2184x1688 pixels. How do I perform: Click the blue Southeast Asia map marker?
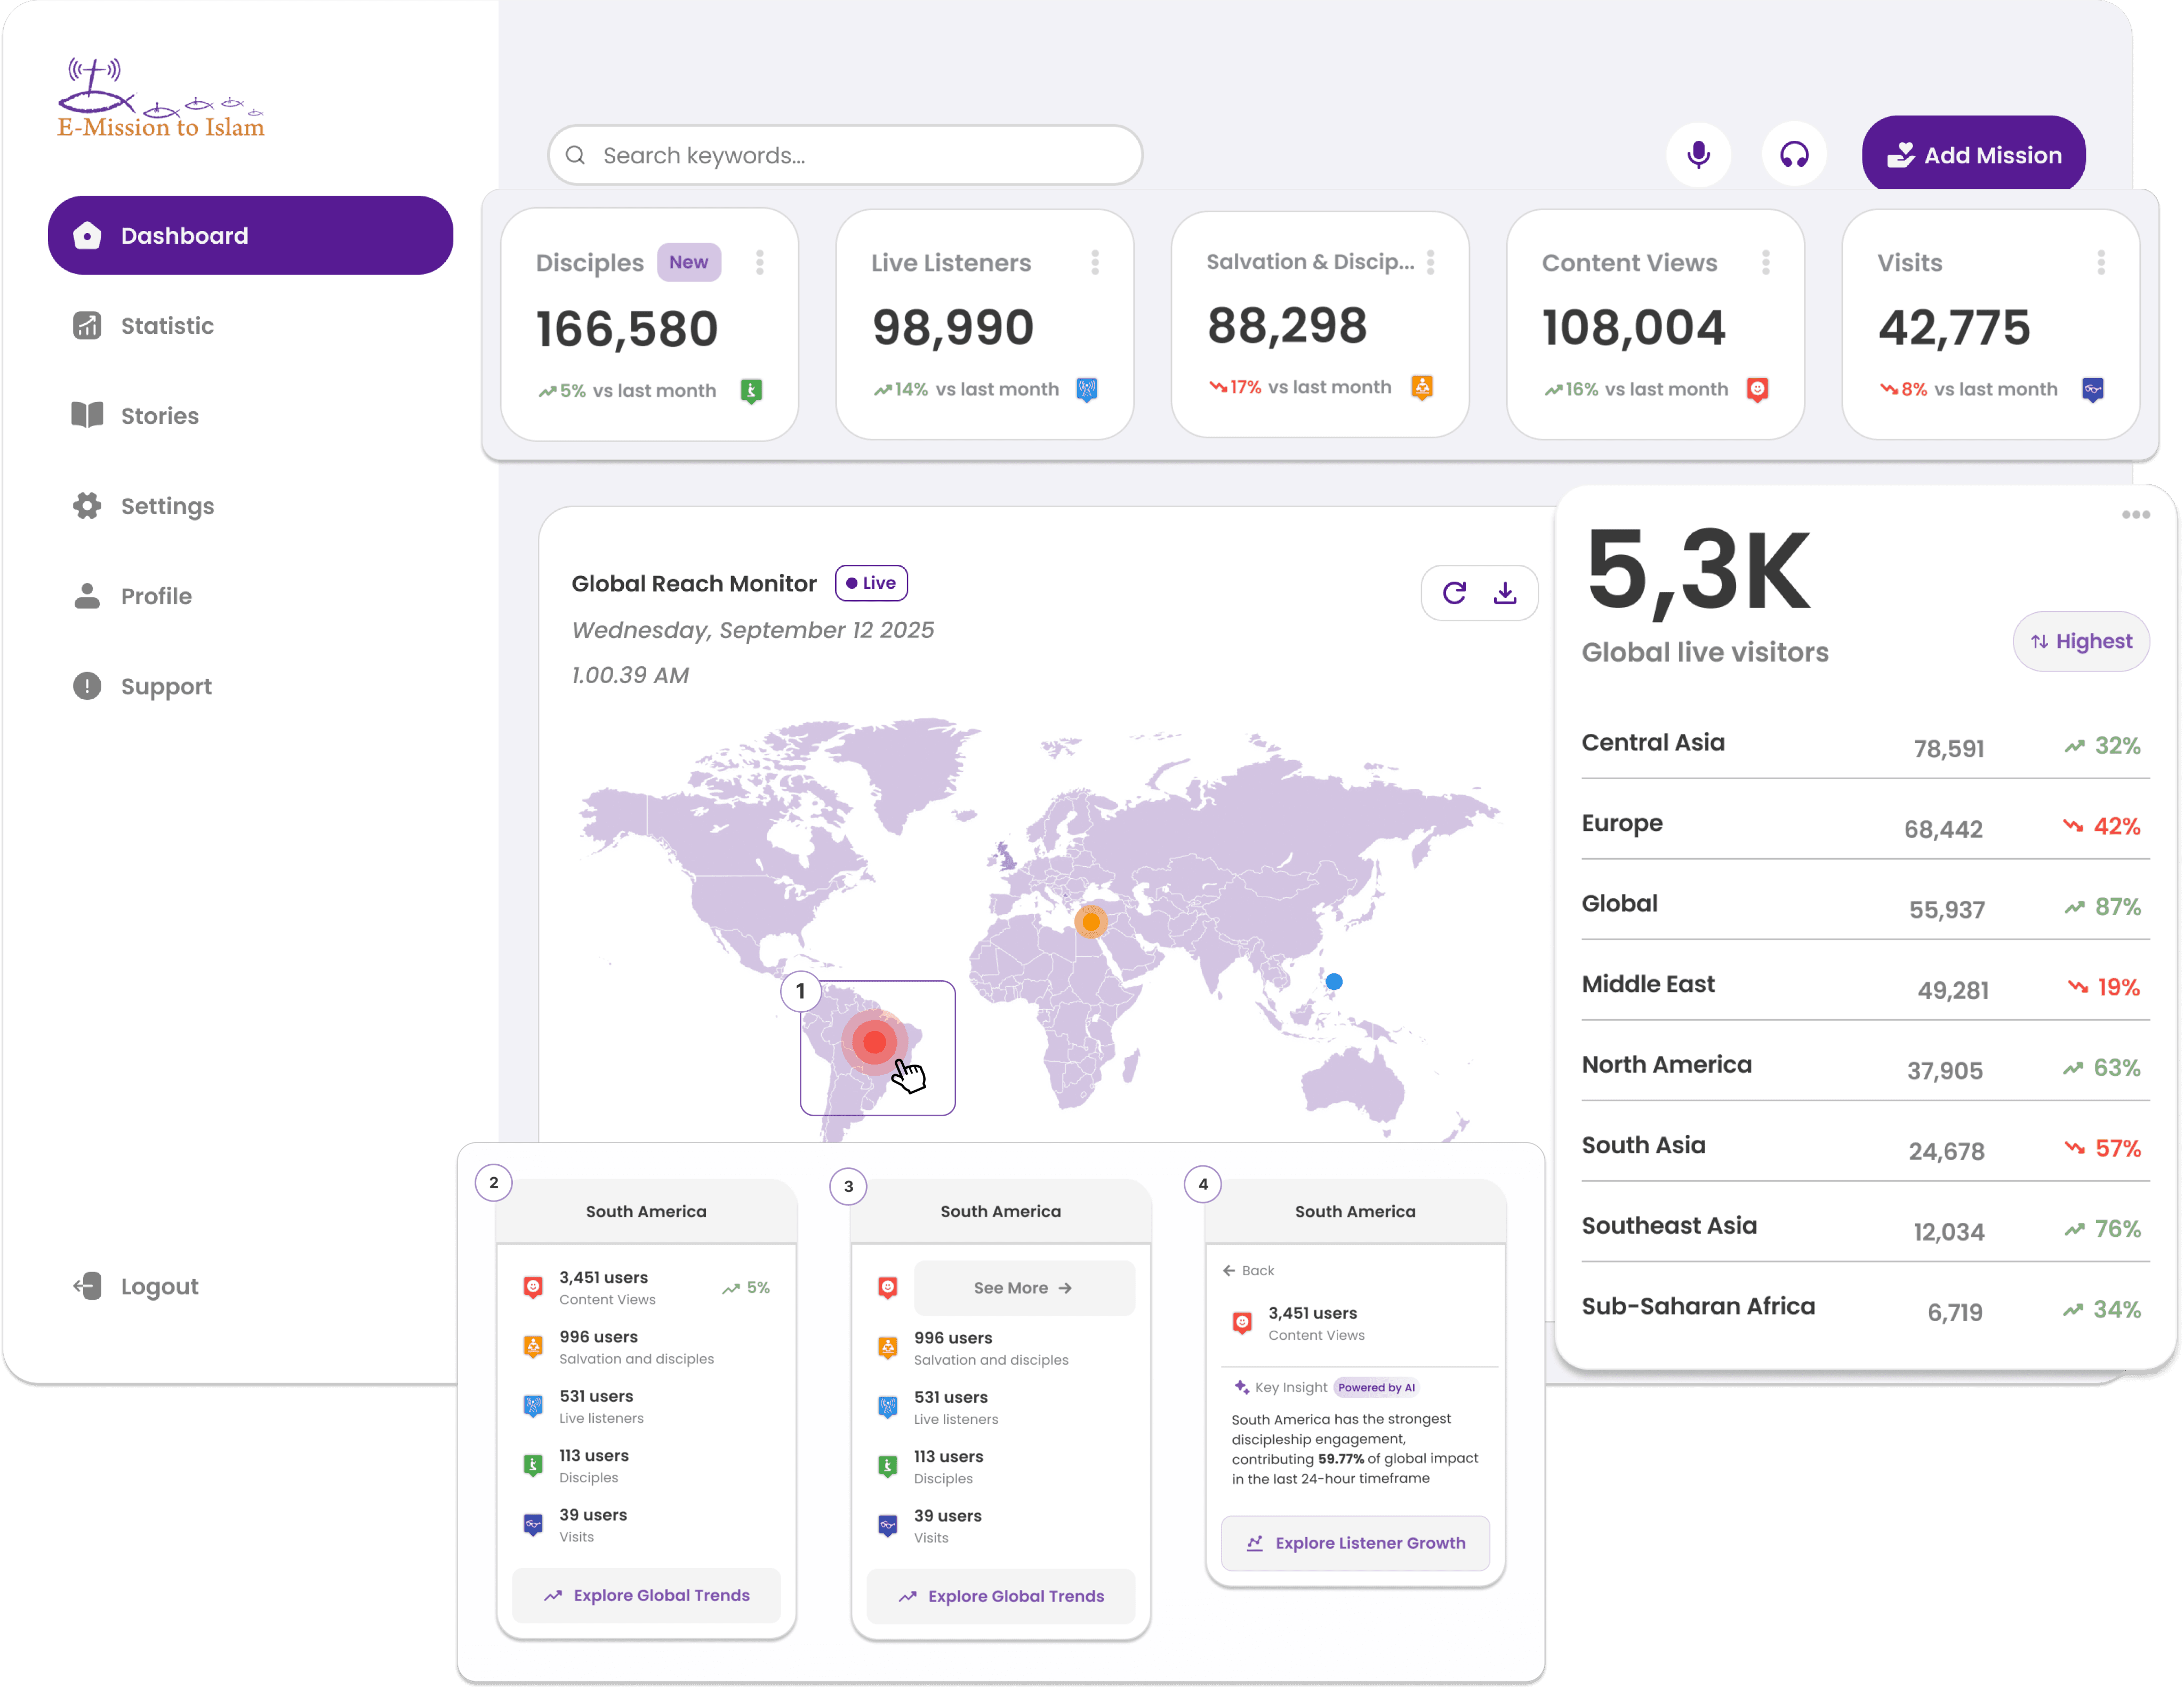click(x=1334, y=982)
